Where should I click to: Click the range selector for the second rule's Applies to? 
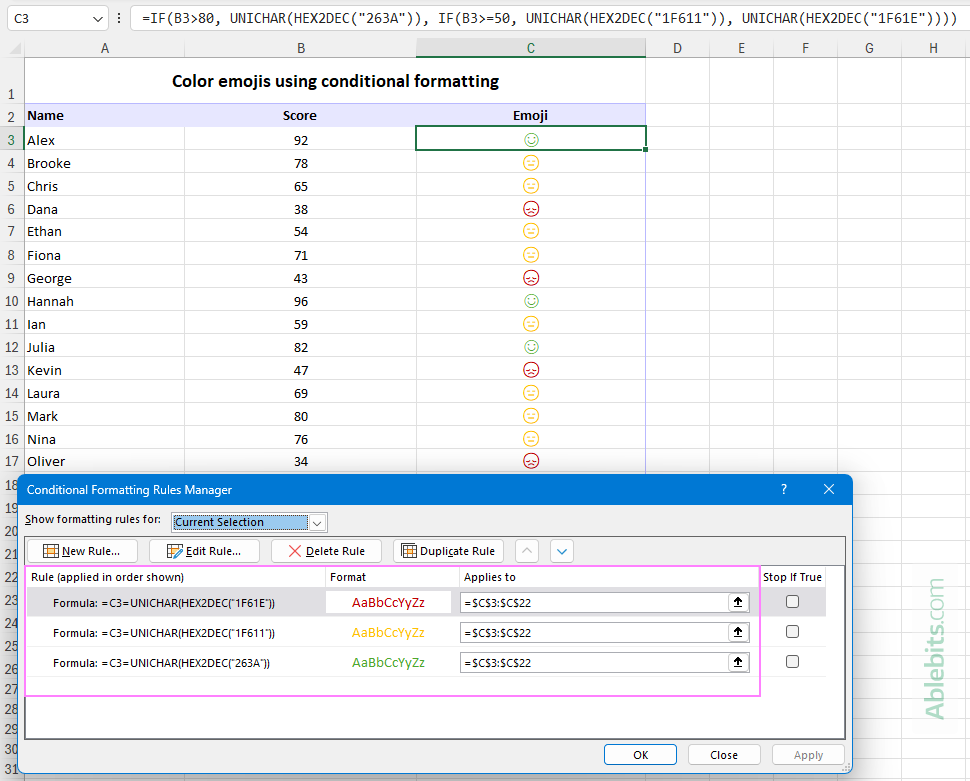tap(737, 632)
